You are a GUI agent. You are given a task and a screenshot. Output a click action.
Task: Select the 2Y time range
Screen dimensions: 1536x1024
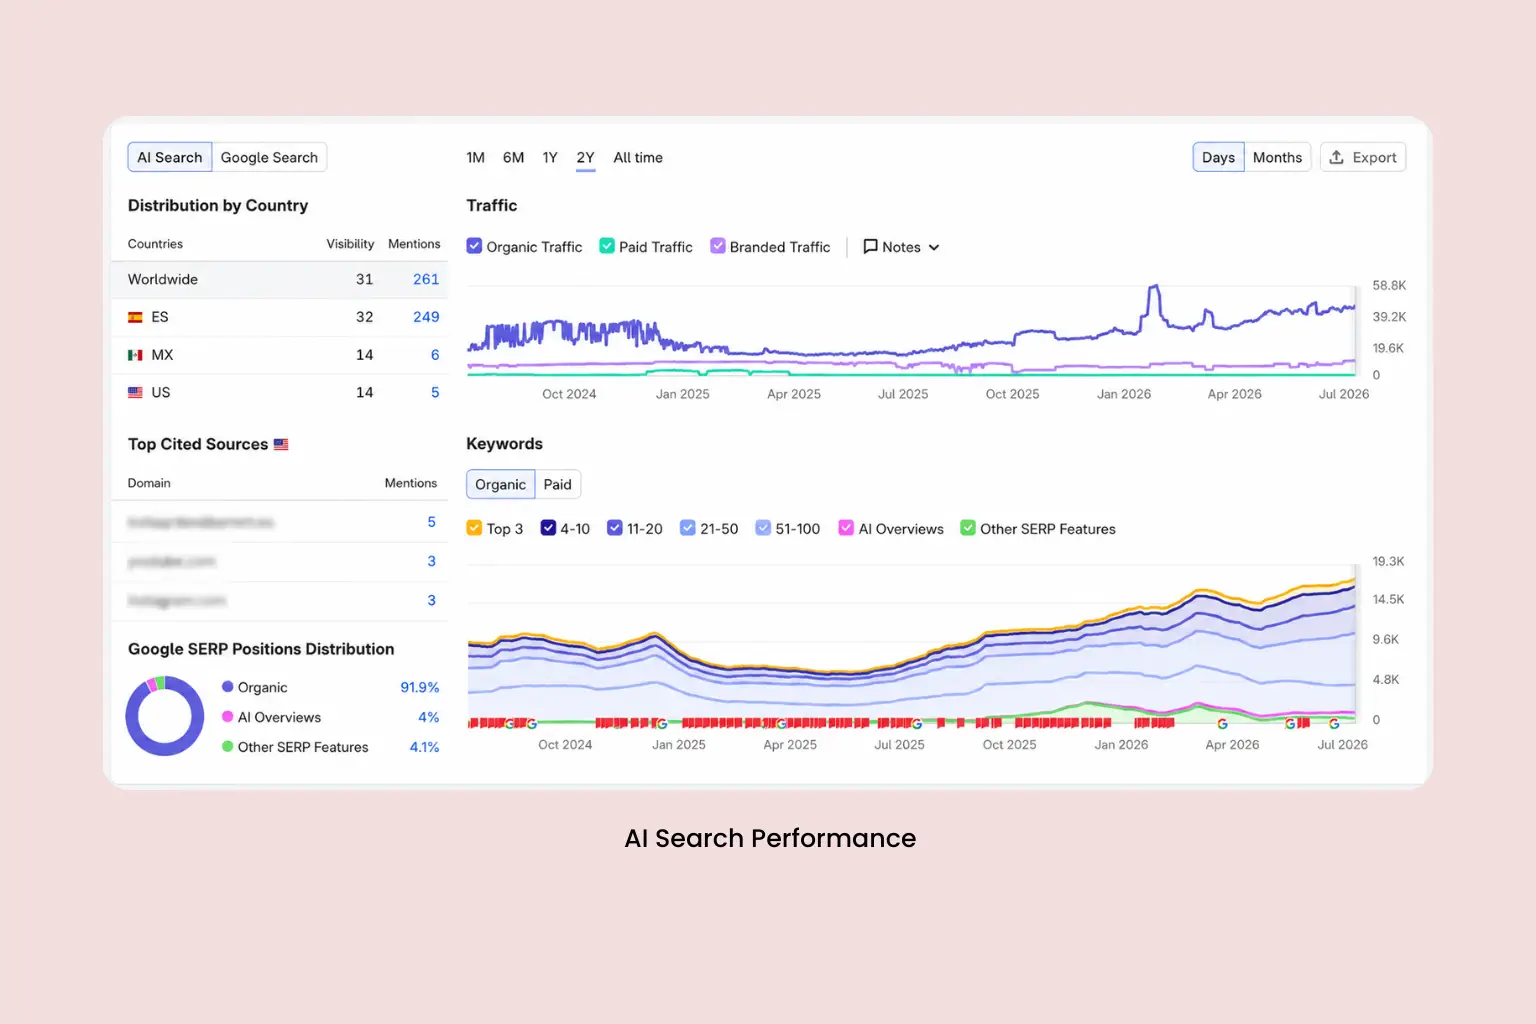click(586, 157)
